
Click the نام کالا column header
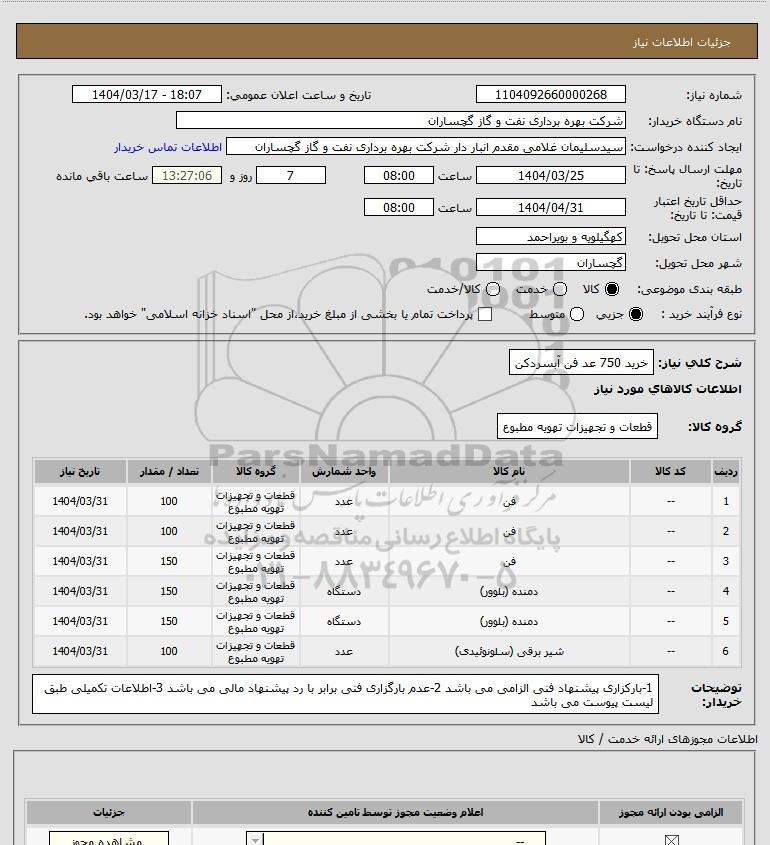coord(509,471)
